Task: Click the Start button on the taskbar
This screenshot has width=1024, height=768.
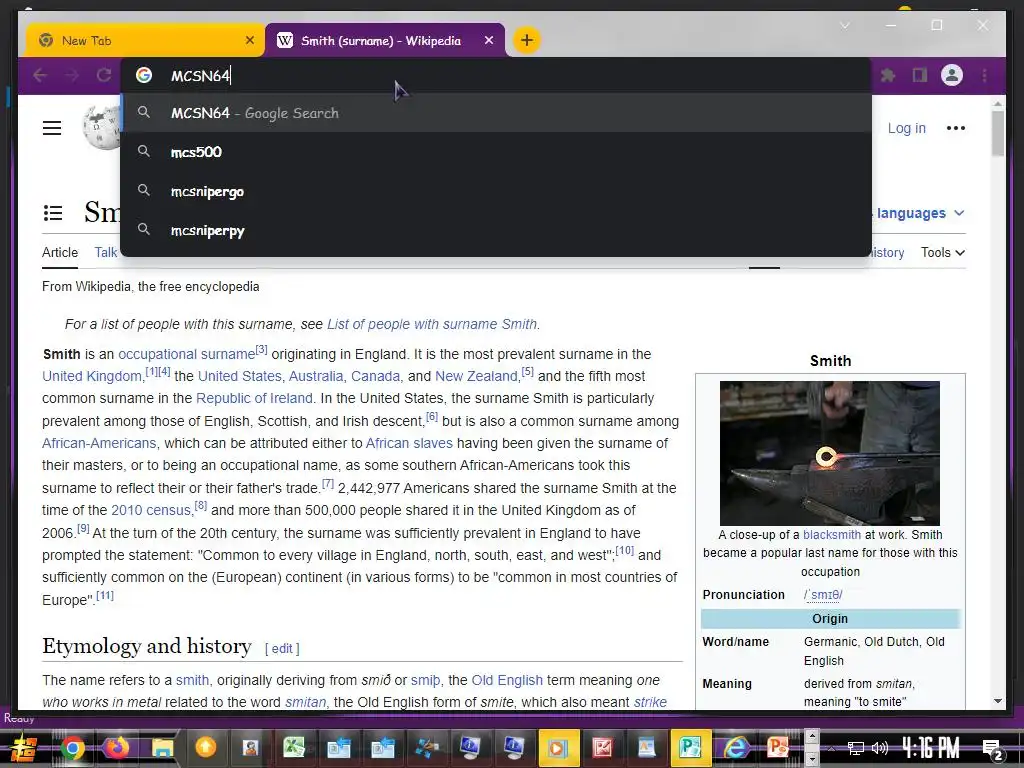Action: tap(24, 748)
